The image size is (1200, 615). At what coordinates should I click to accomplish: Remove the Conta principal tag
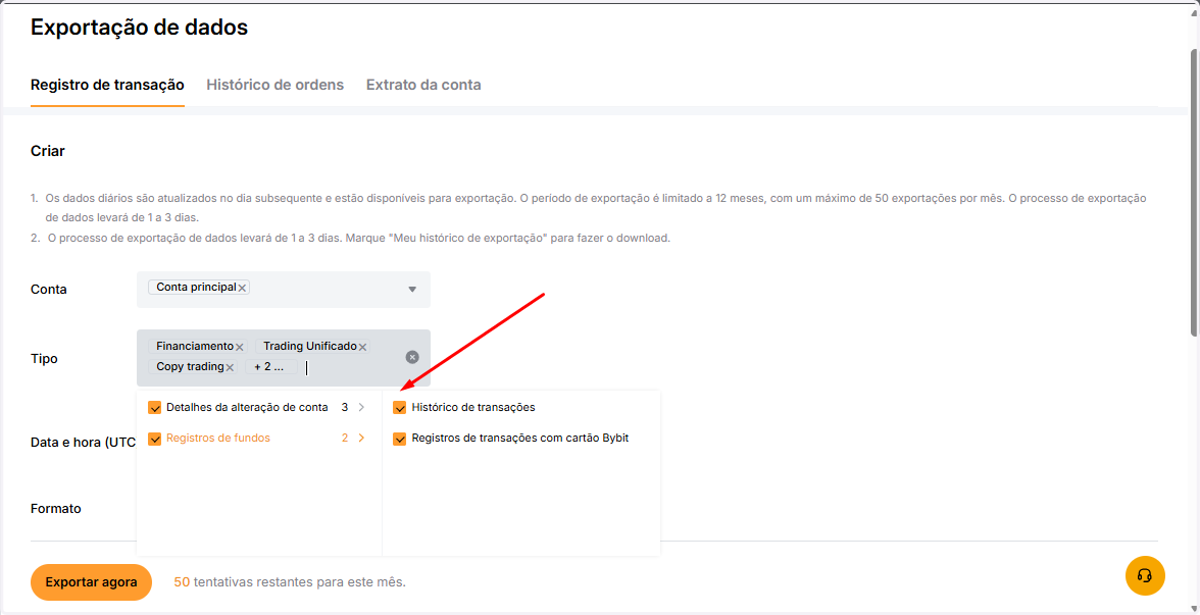pos(242,288)
